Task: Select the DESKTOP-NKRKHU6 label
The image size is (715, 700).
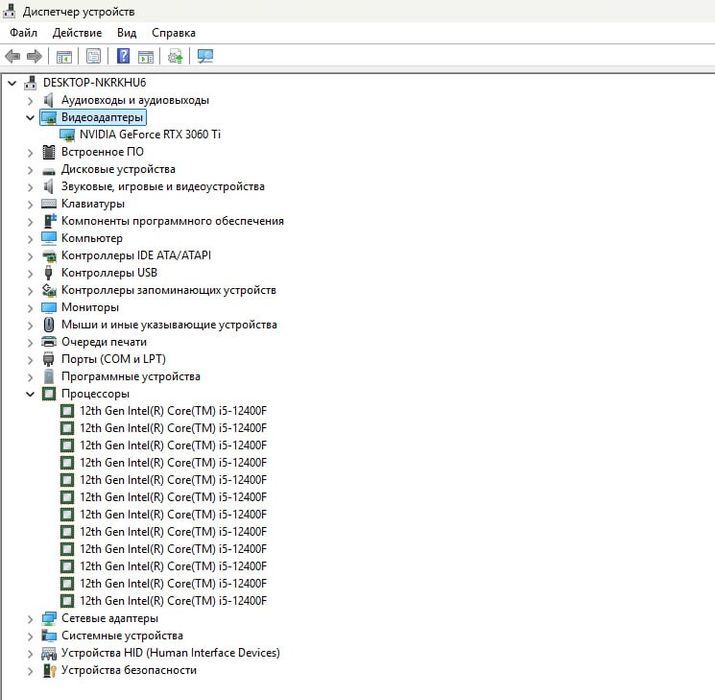Action: point(94,83)
